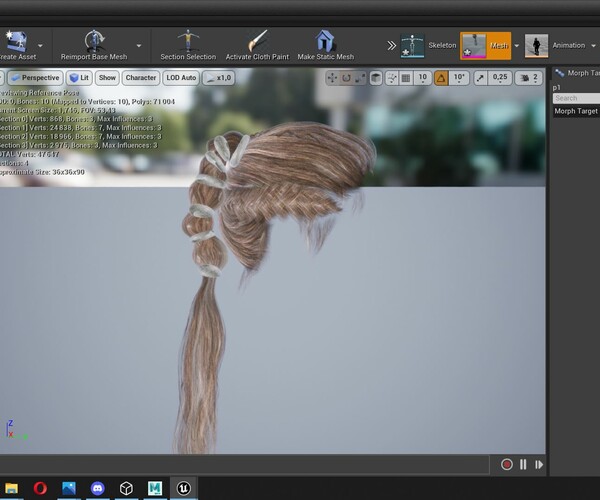
Task: Click the Morph Target search field
Action: click(x=576, y=98)
